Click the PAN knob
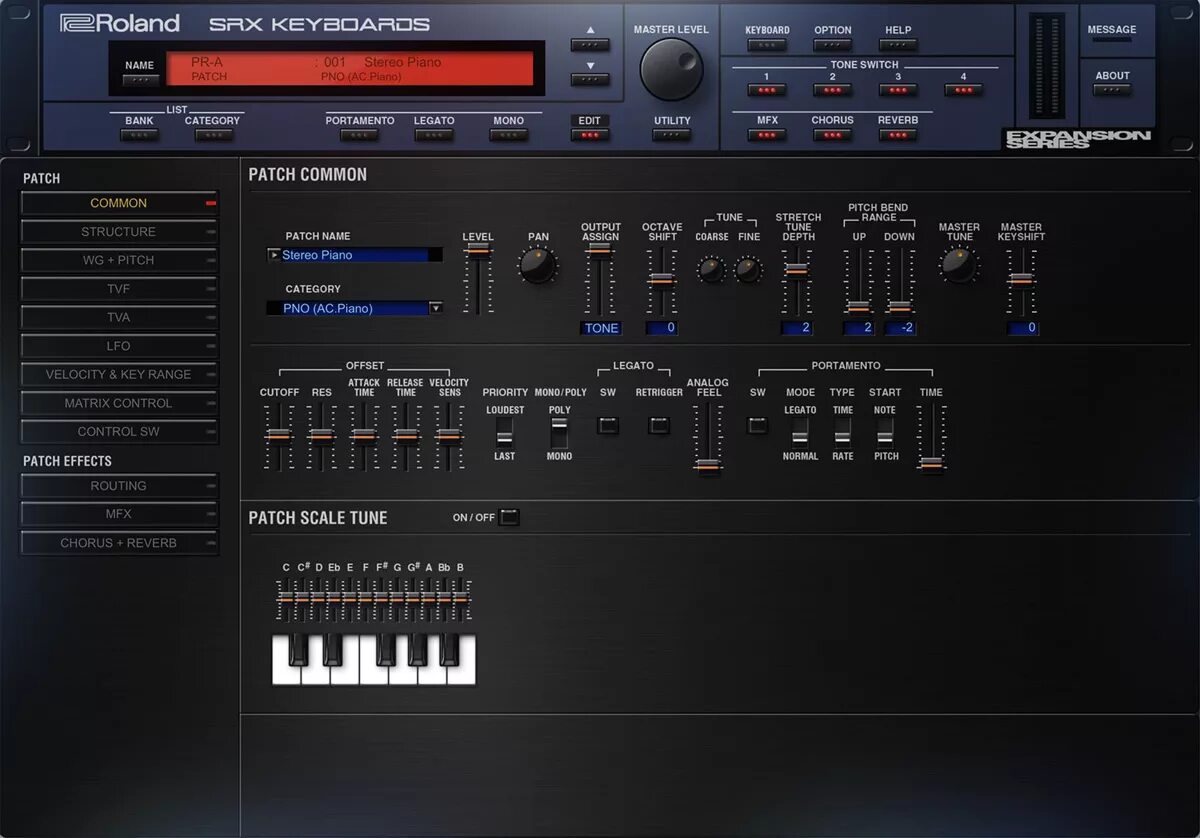 point(538,266)
